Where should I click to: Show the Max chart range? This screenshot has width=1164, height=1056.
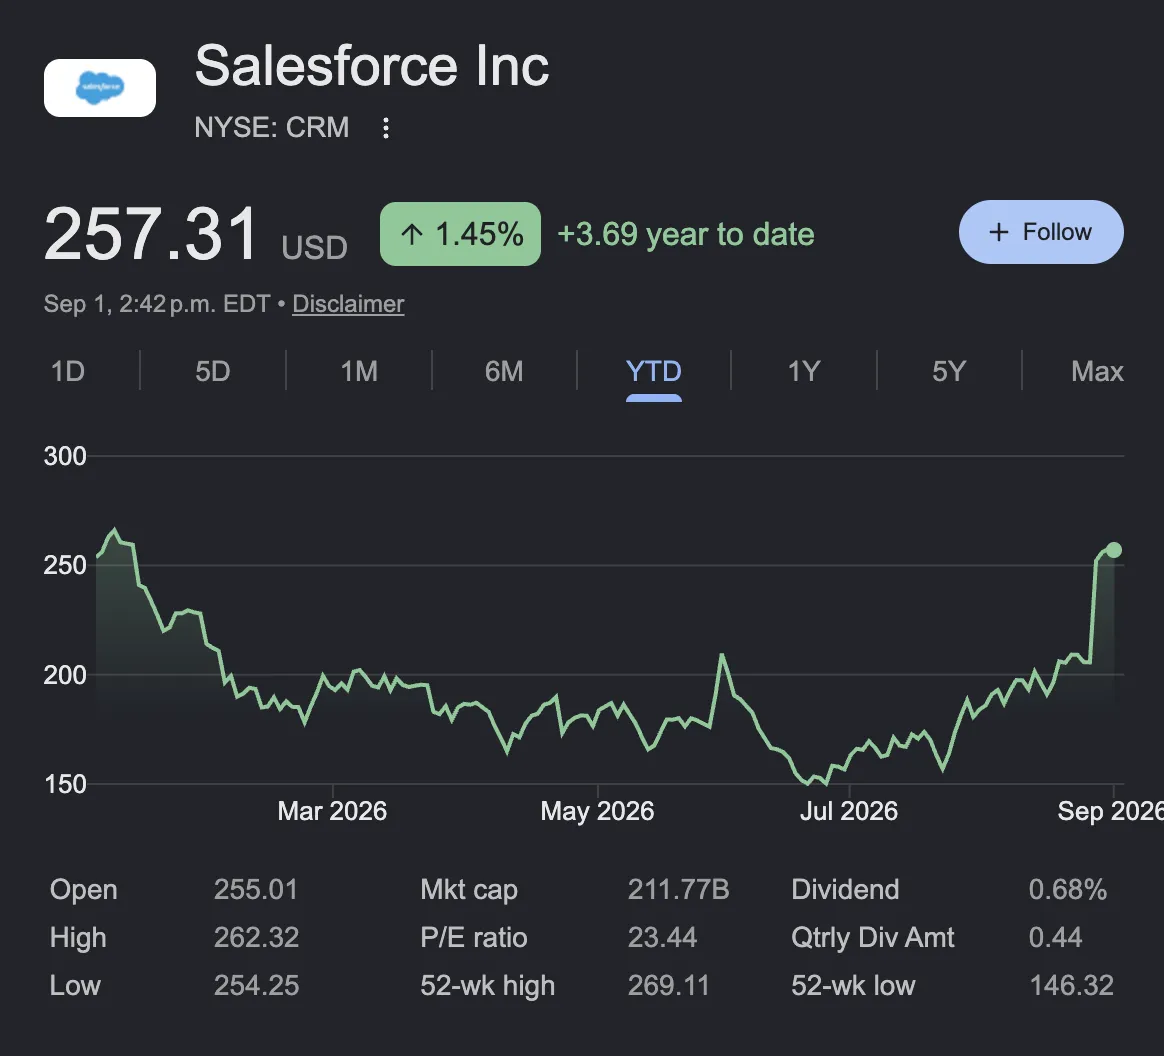[x=1097, y=371]
